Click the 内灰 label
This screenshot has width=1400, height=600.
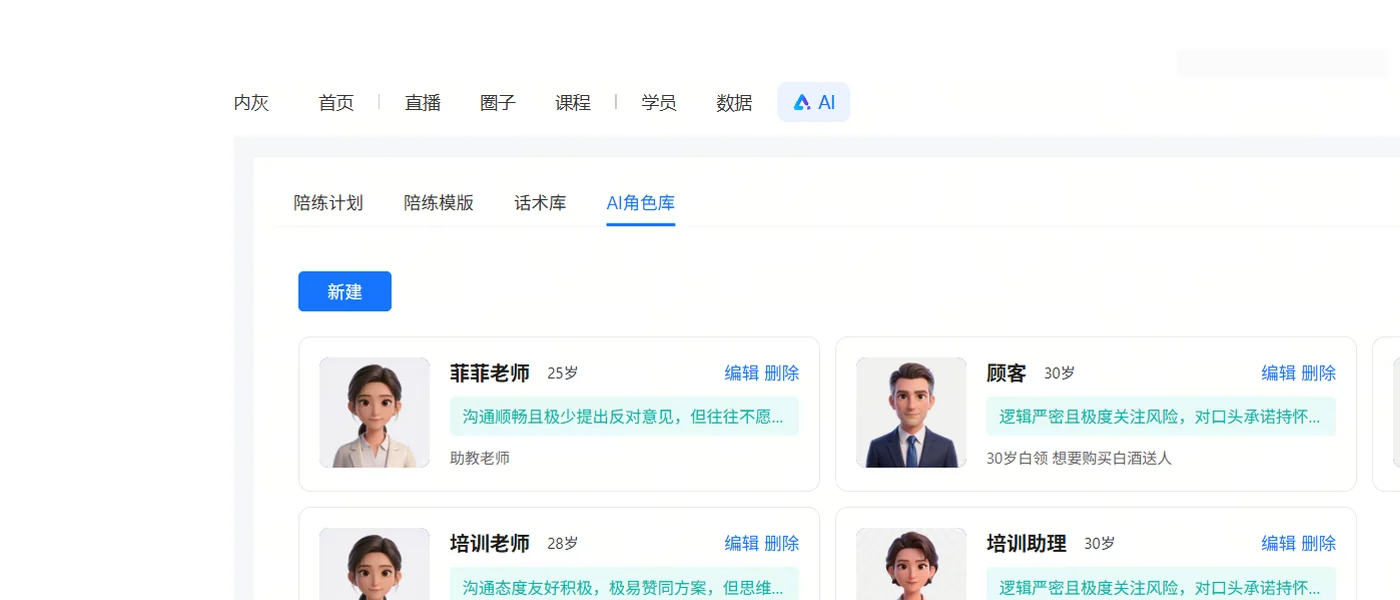tap(251, 102)
